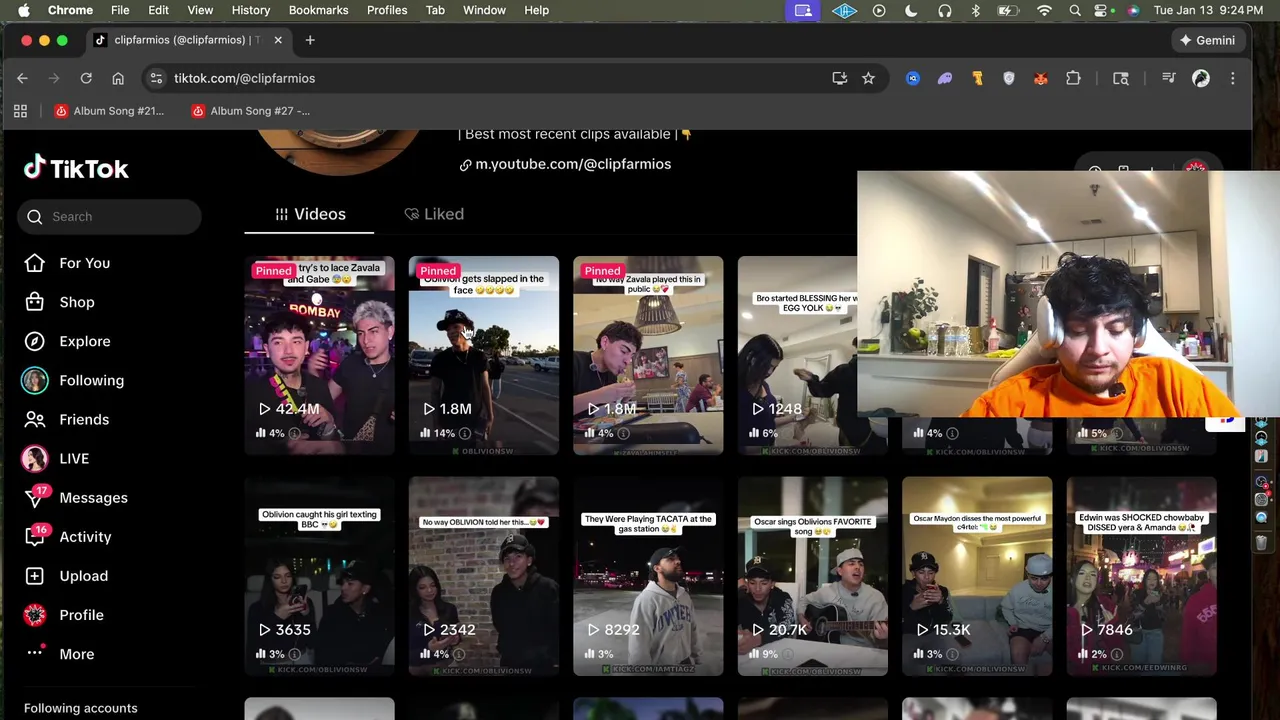Click the install app icon in address bar
Image resolution: width=1280 pixels, height=720 pixels.
tap(839, 78)
